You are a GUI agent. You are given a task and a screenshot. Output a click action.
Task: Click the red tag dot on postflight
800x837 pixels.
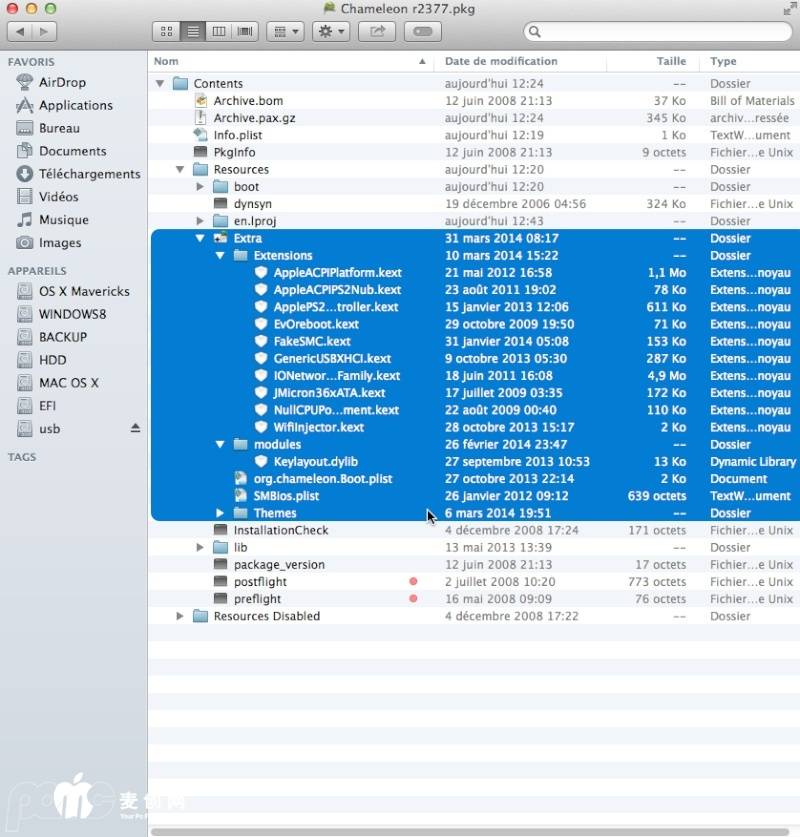[413, 582]
